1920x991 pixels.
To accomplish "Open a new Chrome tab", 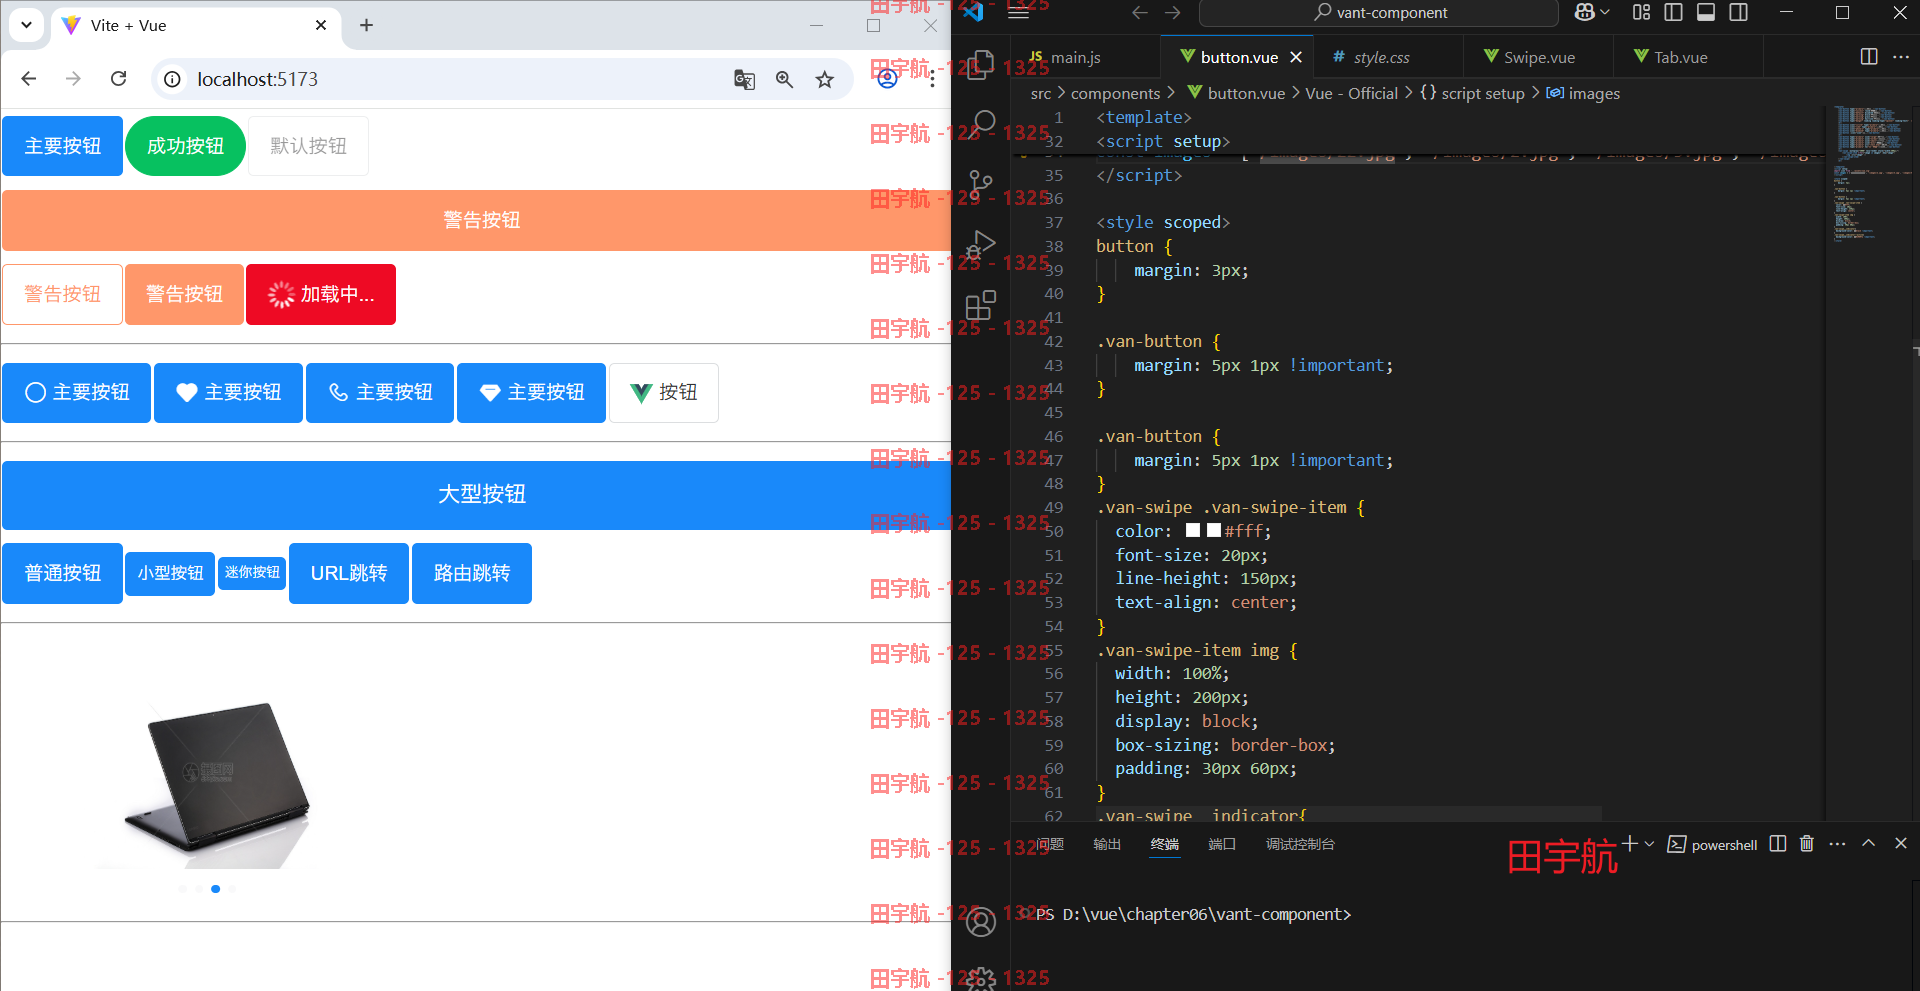I will (366, 25).
